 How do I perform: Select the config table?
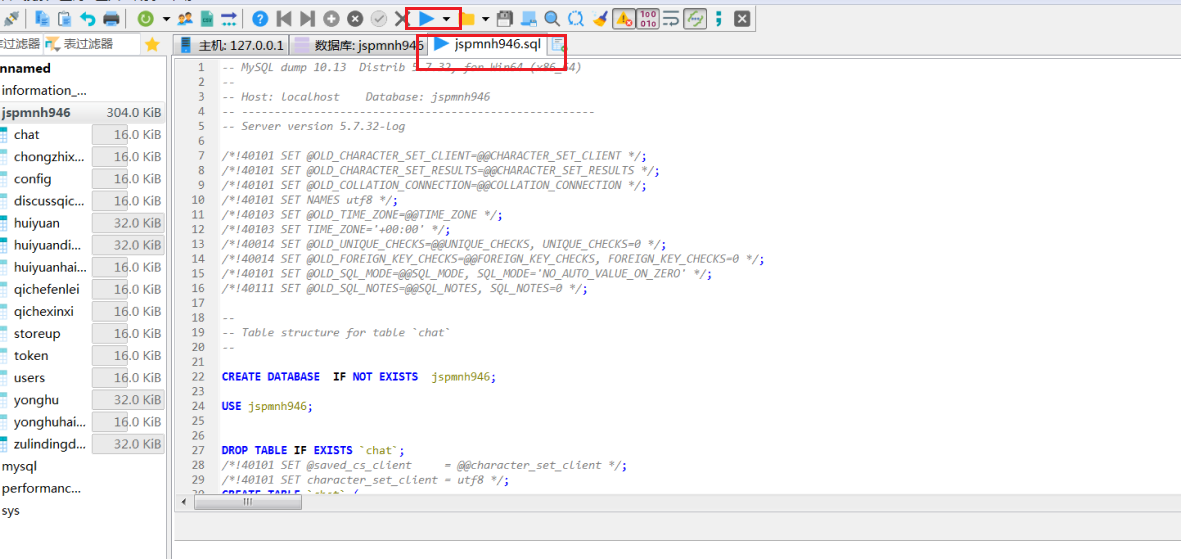click(32, 179)
